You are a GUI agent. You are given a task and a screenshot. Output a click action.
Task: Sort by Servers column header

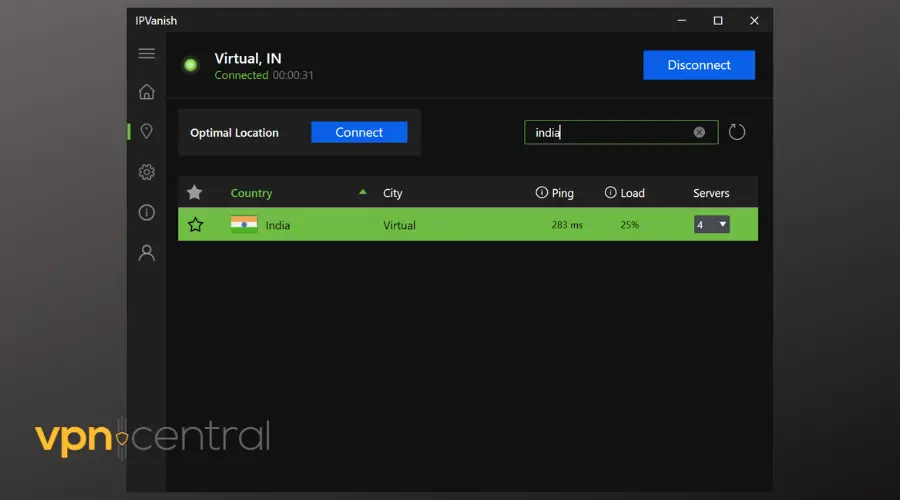pyautogui.click(x=711, y=193)
